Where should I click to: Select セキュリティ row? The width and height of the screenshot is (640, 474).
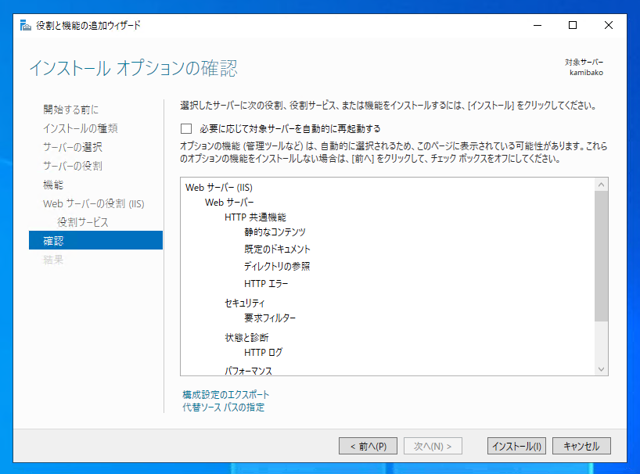point(244,303)
